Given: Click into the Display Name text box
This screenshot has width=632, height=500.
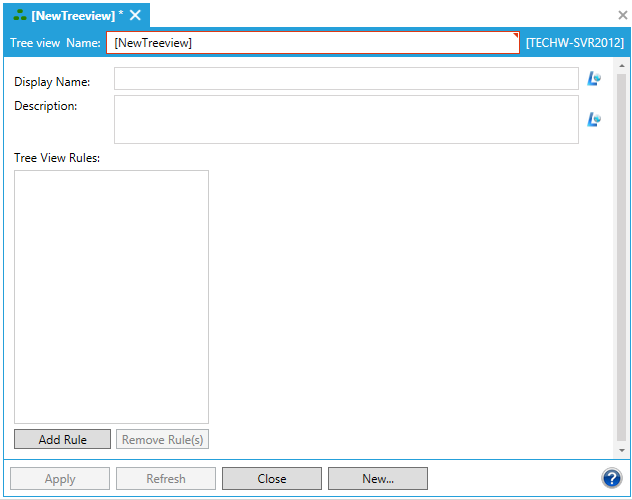Looking at the screenshot, I should tap(346, 80).
